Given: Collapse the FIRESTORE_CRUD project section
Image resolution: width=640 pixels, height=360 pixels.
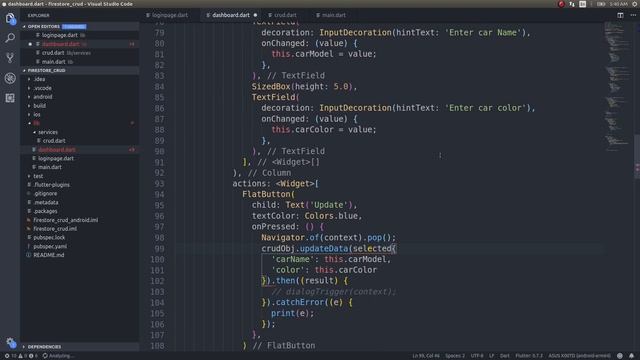Looking at the screenshot, I should (80, 71).
